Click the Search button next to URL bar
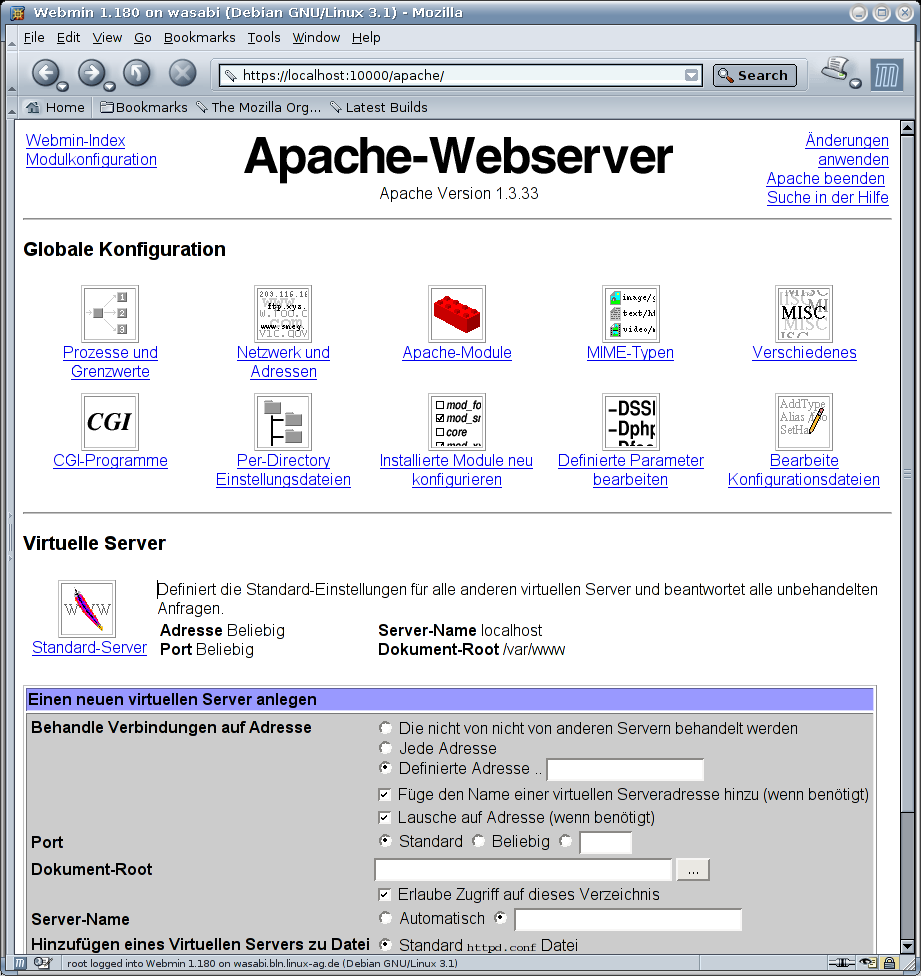This screenshot has height=976, width=921. click(x=754, y=75)
